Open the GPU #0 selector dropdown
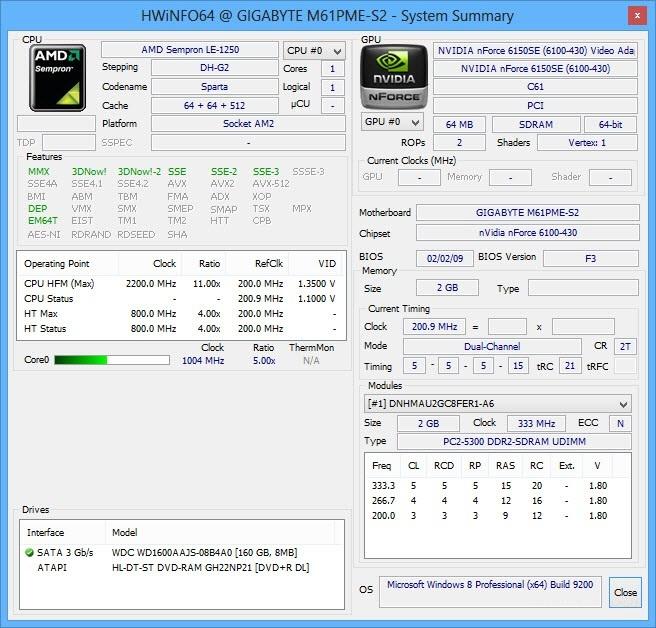The width and height of the screenshot is (656, 628). click(x=392, y=122)
